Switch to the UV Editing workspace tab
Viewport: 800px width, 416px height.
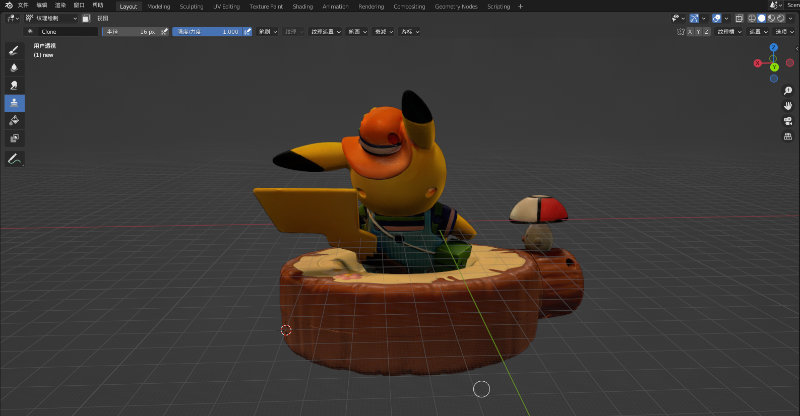click(x=227, y=7)
